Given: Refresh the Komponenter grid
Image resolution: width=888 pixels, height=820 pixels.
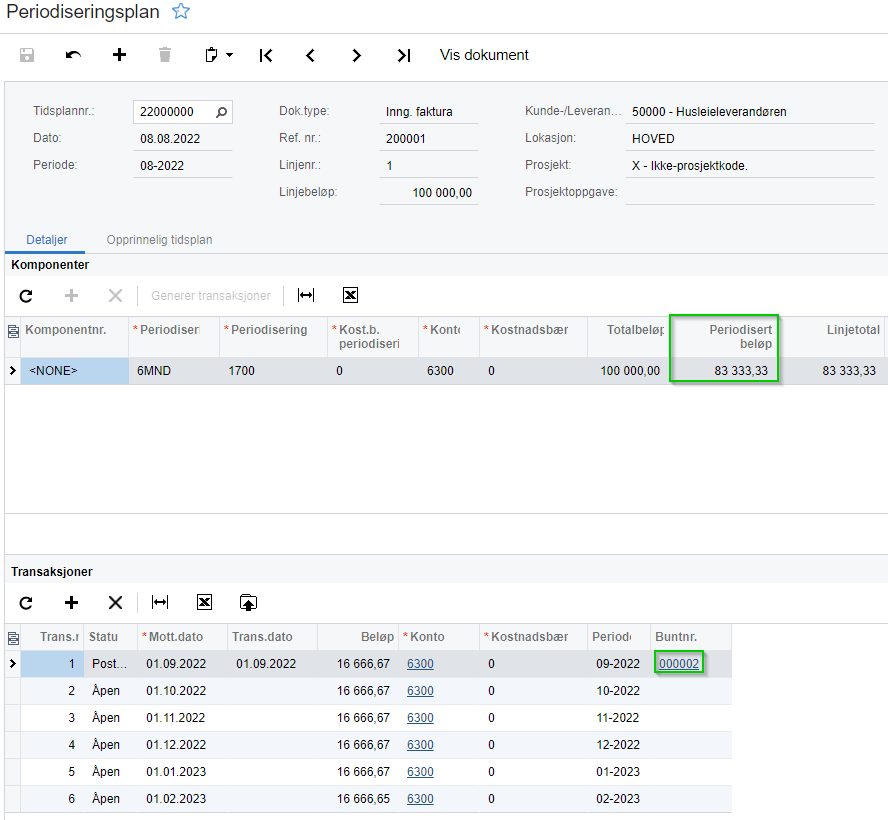Looking at the screenshot, I should coord(26,296).
